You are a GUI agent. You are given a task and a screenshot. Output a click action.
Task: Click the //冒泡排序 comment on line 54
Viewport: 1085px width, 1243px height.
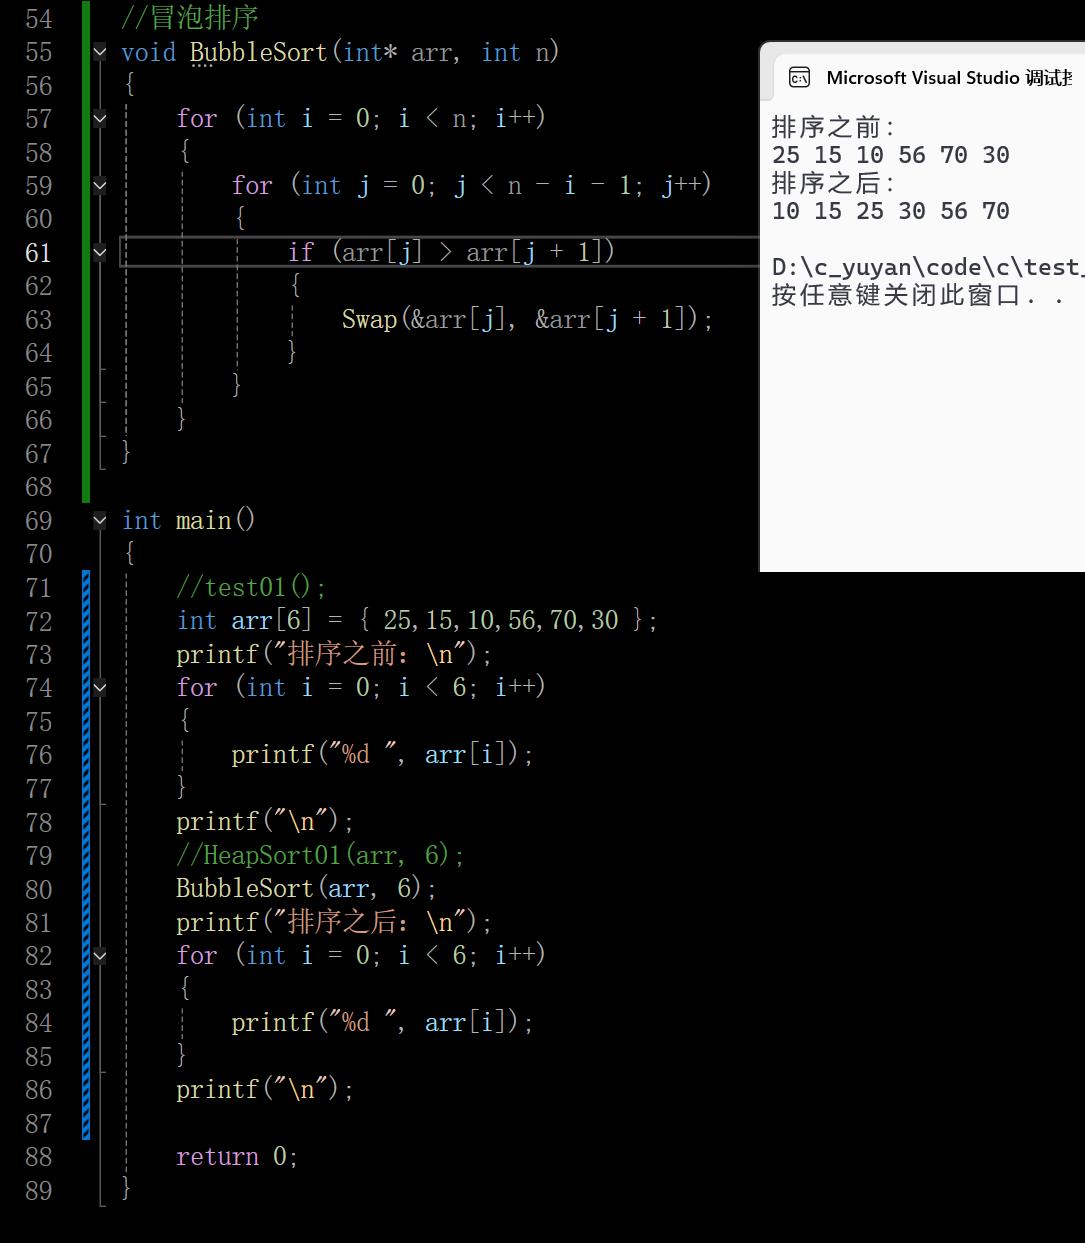tap(190, 17)
